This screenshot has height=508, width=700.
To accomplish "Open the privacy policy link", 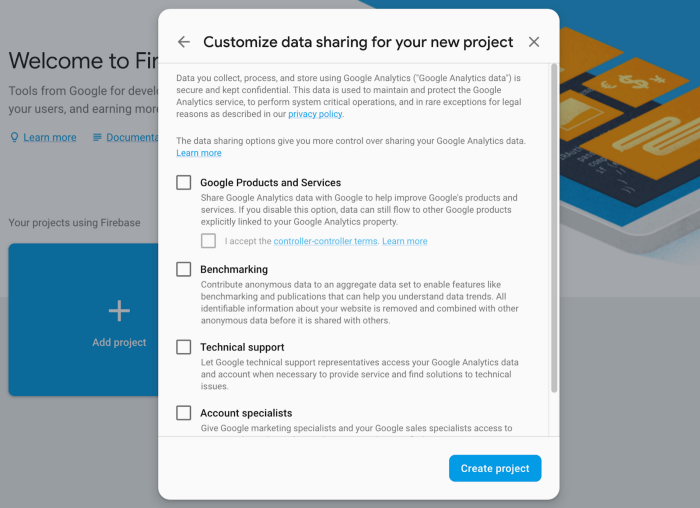I will coord(315,114).
